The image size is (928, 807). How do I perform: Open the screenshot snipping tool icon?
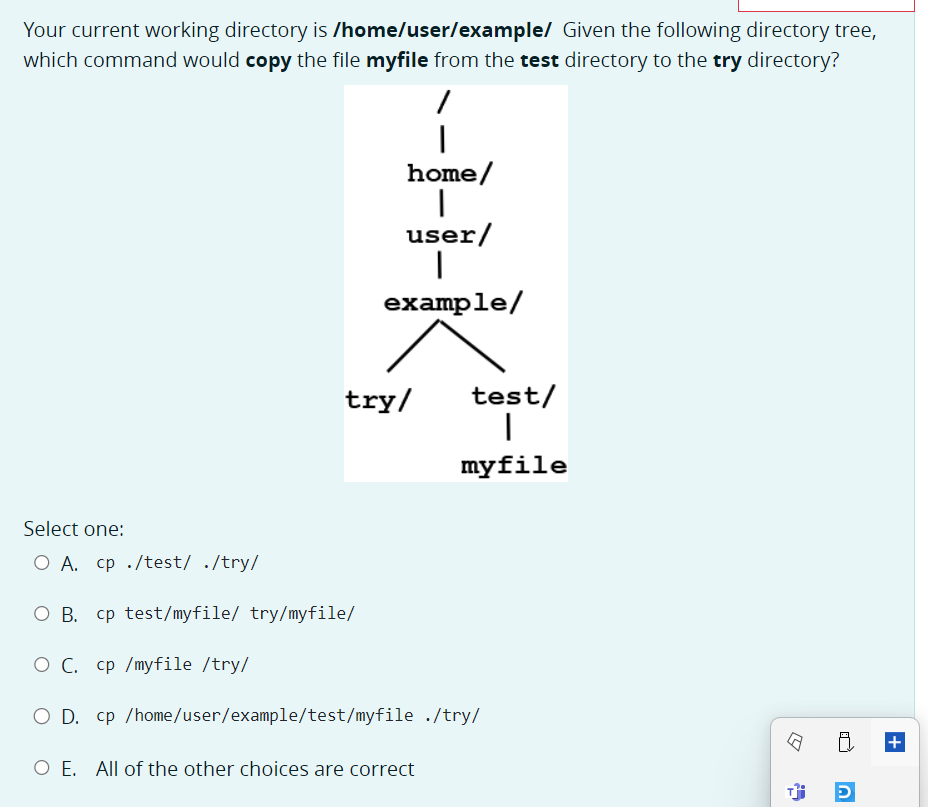coord(794,741)
